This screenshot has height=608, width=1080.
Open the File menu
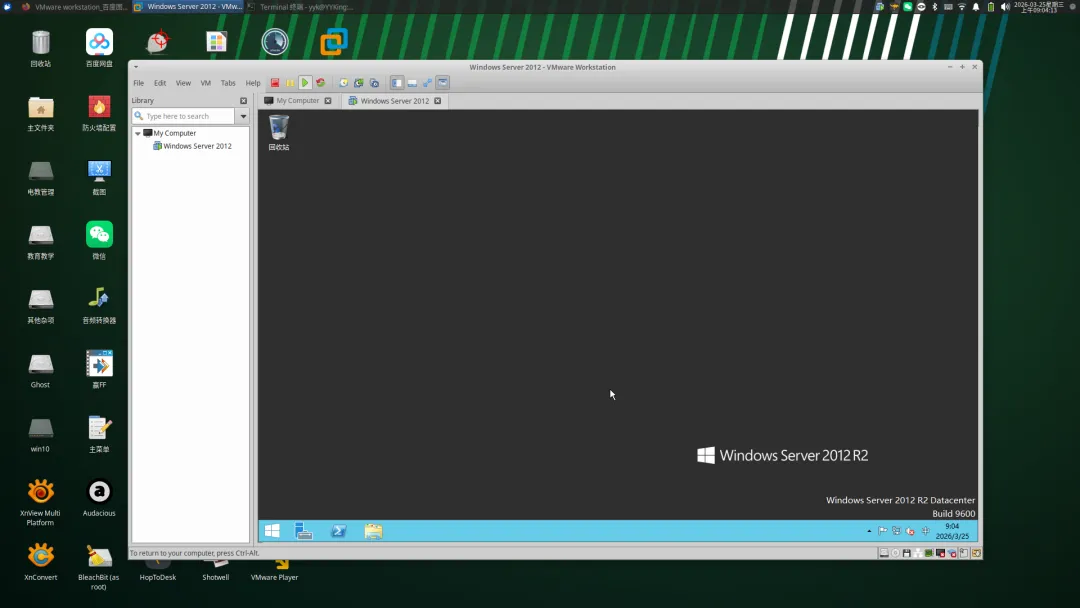pos(138,83)
